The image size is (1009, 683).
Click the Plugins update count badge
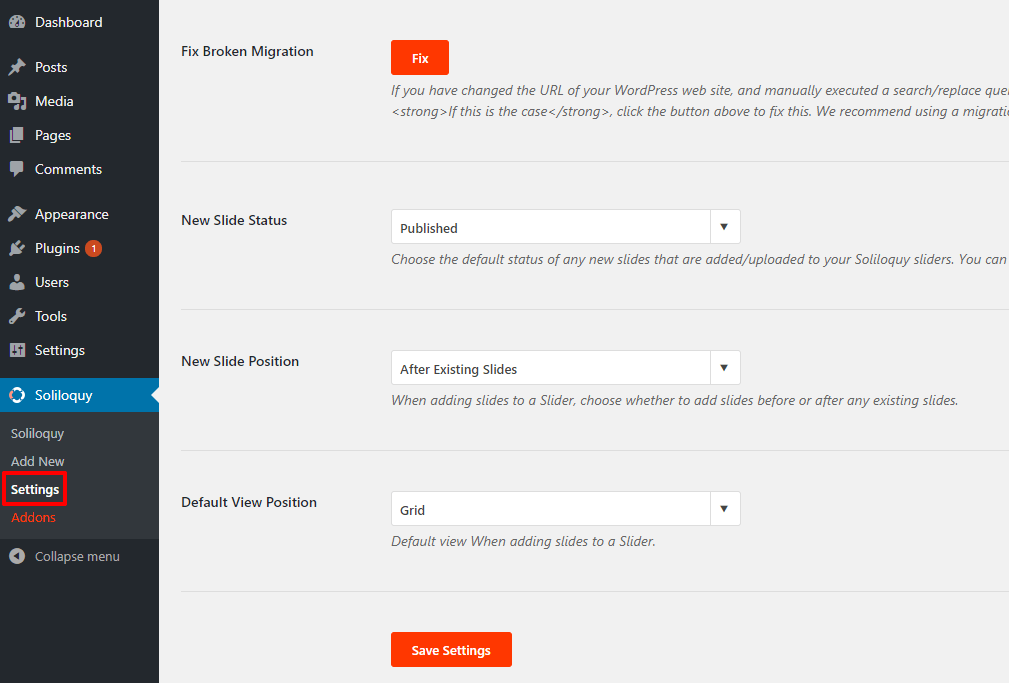pos(93,248)
